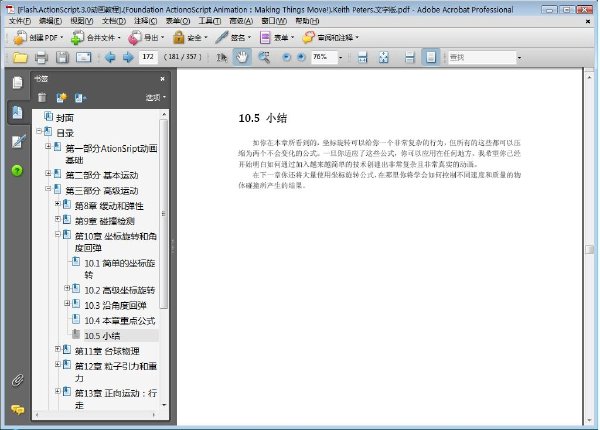Click the page number field showing 172
The image size is (600, 430).
[148, 57]
